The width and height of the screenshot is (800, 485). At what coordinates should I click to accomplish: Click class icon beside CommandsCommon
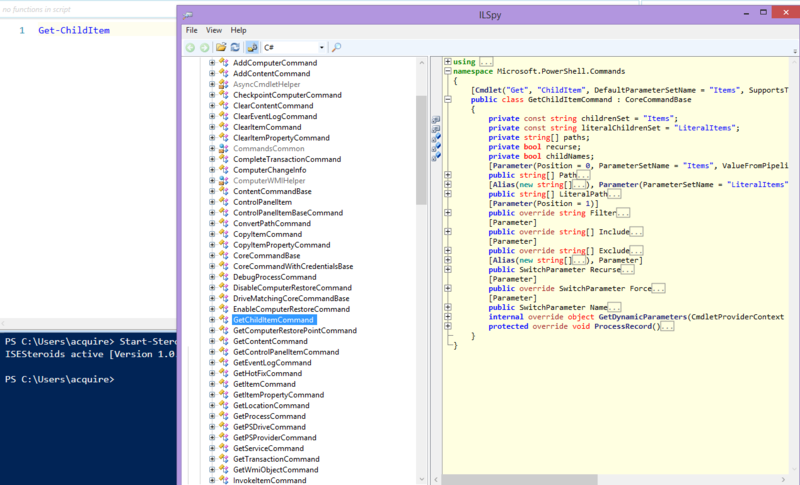point(223,148)
